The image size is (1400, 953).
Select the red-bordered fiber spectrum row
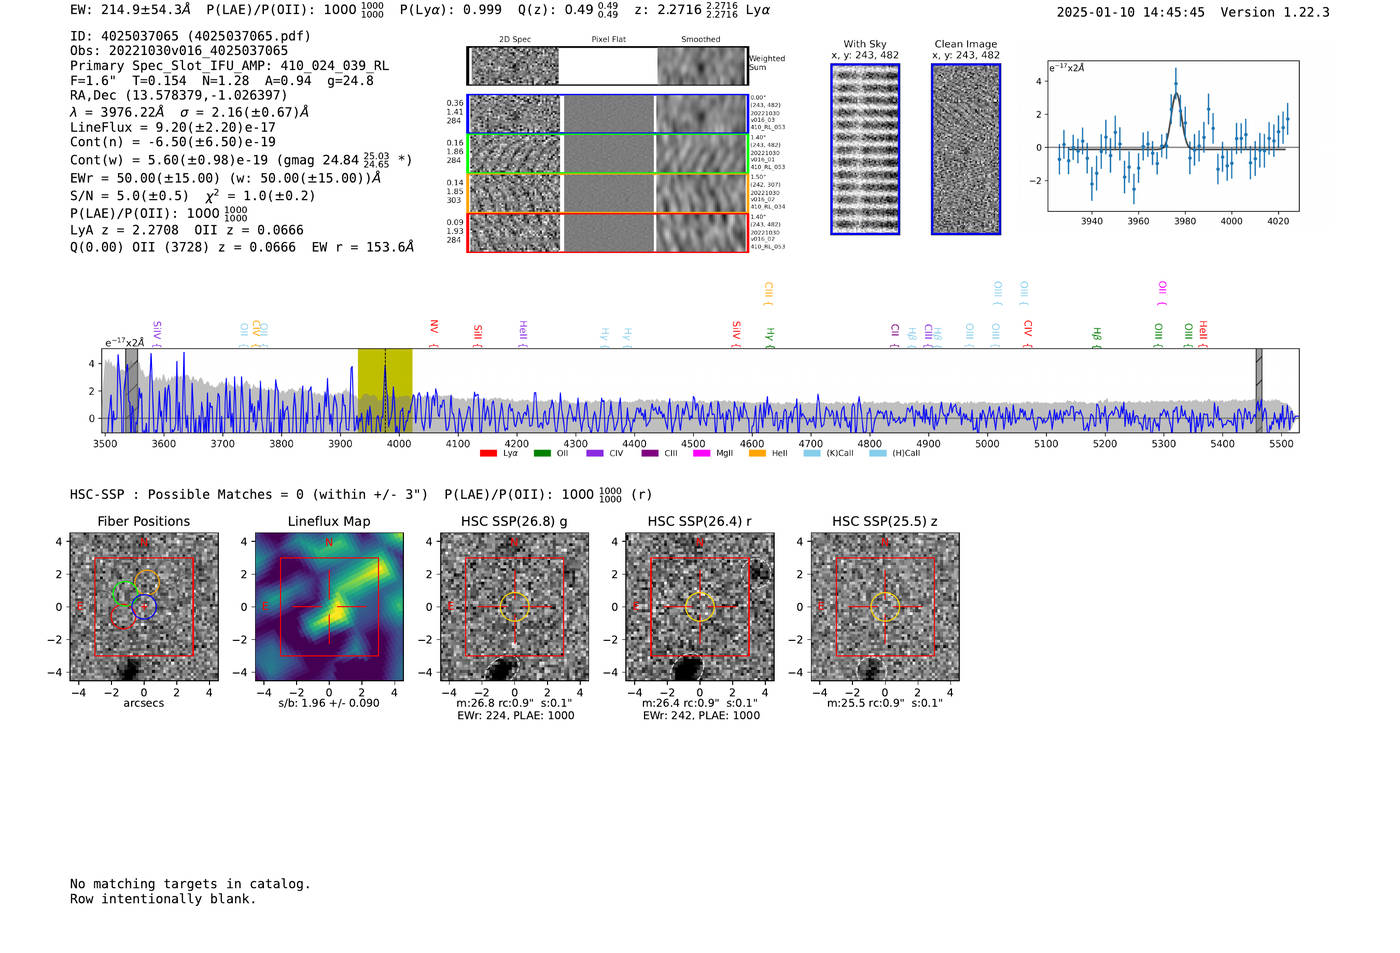(x=607, y=232)
